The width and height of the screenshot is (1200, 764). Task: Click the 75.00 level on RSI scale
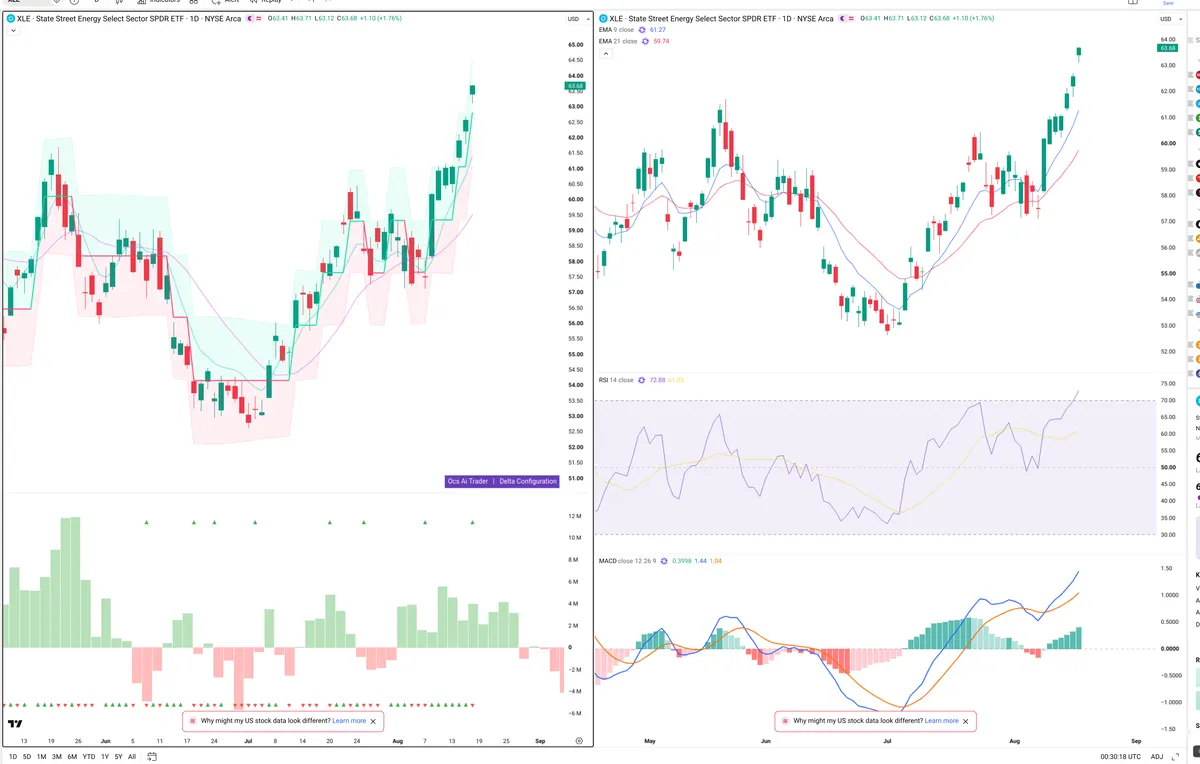coord(1167,384)
